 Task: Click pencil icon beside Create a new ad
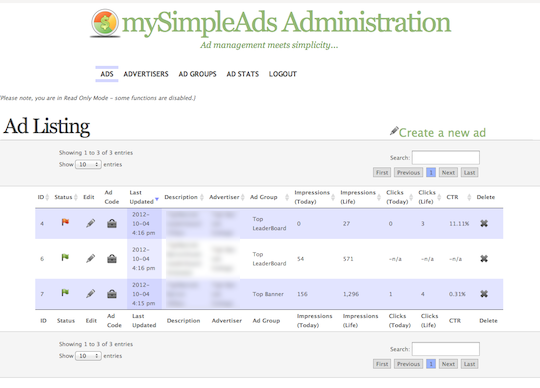click(394, 131)
